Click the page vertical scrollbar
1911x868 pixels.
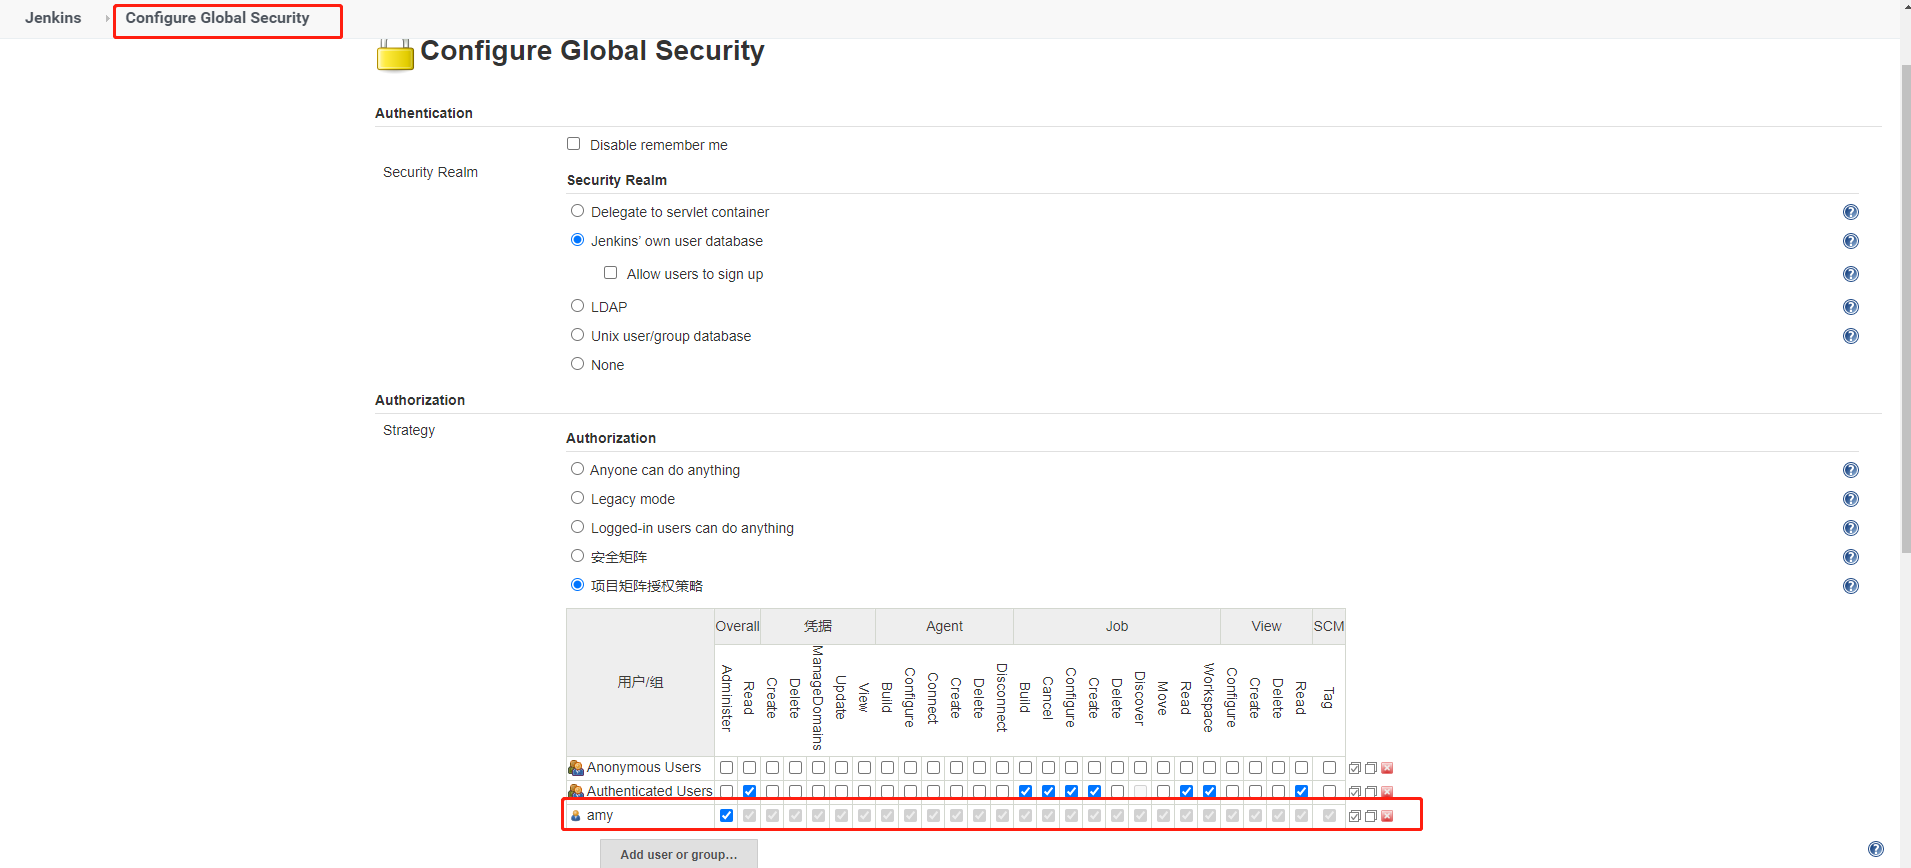[x=1905, y=300]
